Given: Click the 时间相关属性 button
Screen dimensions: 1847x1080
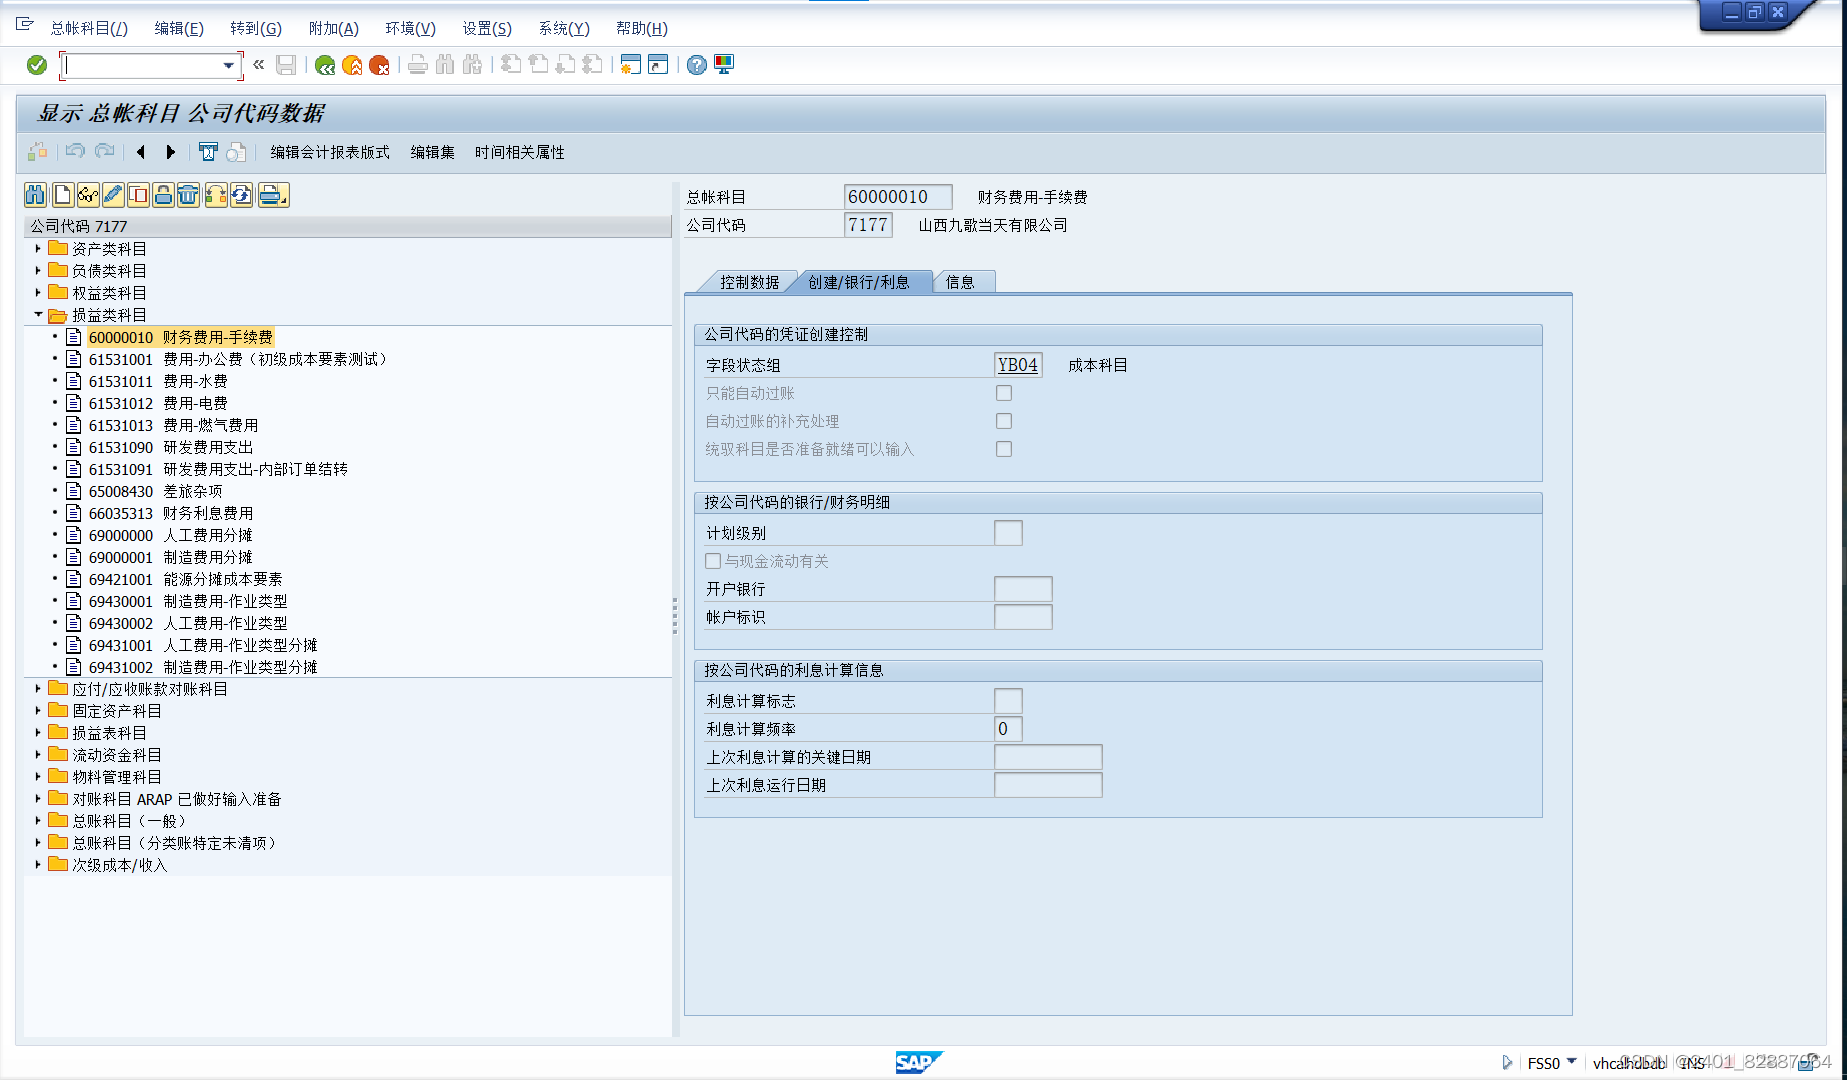Looking at the screenshot, I should [520, 152].
